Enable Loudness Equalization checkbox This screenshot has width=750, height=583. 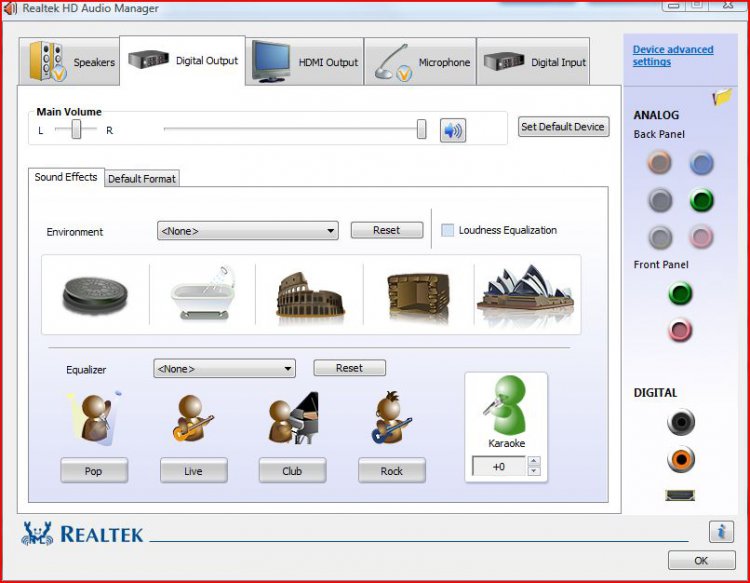click(x=447, y=230)
